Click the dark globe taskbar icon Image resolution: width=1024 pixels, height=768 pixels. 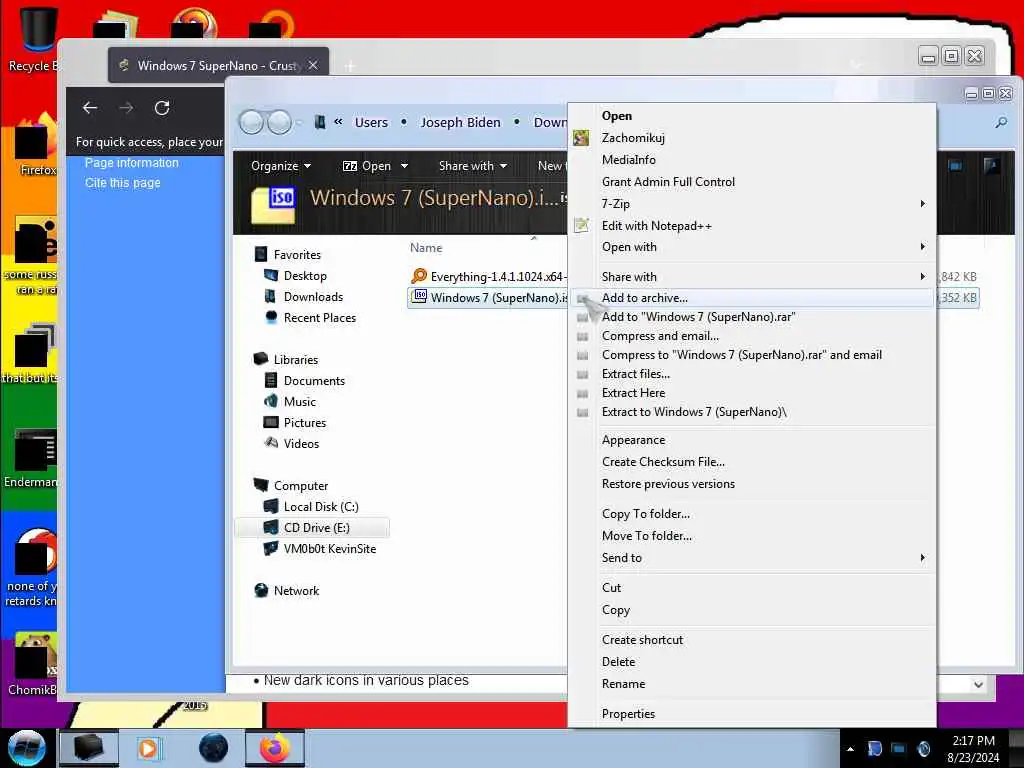(x=214, y=748)
